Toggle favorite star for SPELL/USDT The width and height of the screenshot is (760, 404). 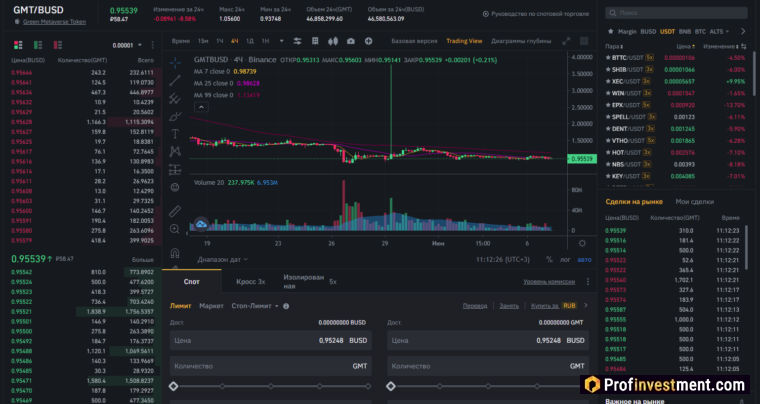[608, 117]
